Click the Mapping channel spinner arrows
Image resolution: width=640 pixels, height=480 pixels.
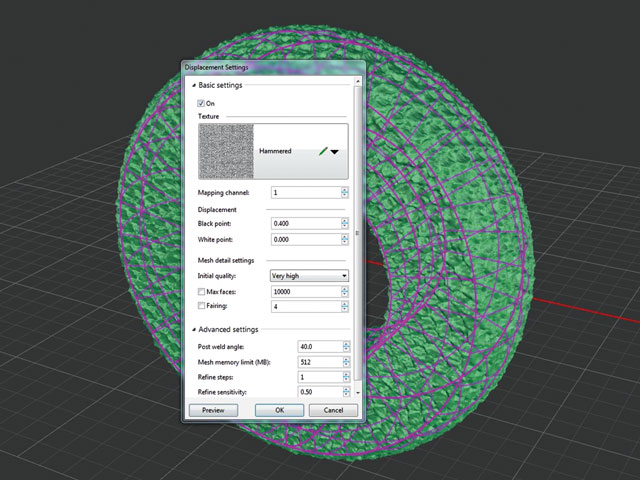click(x=345, y=193)
